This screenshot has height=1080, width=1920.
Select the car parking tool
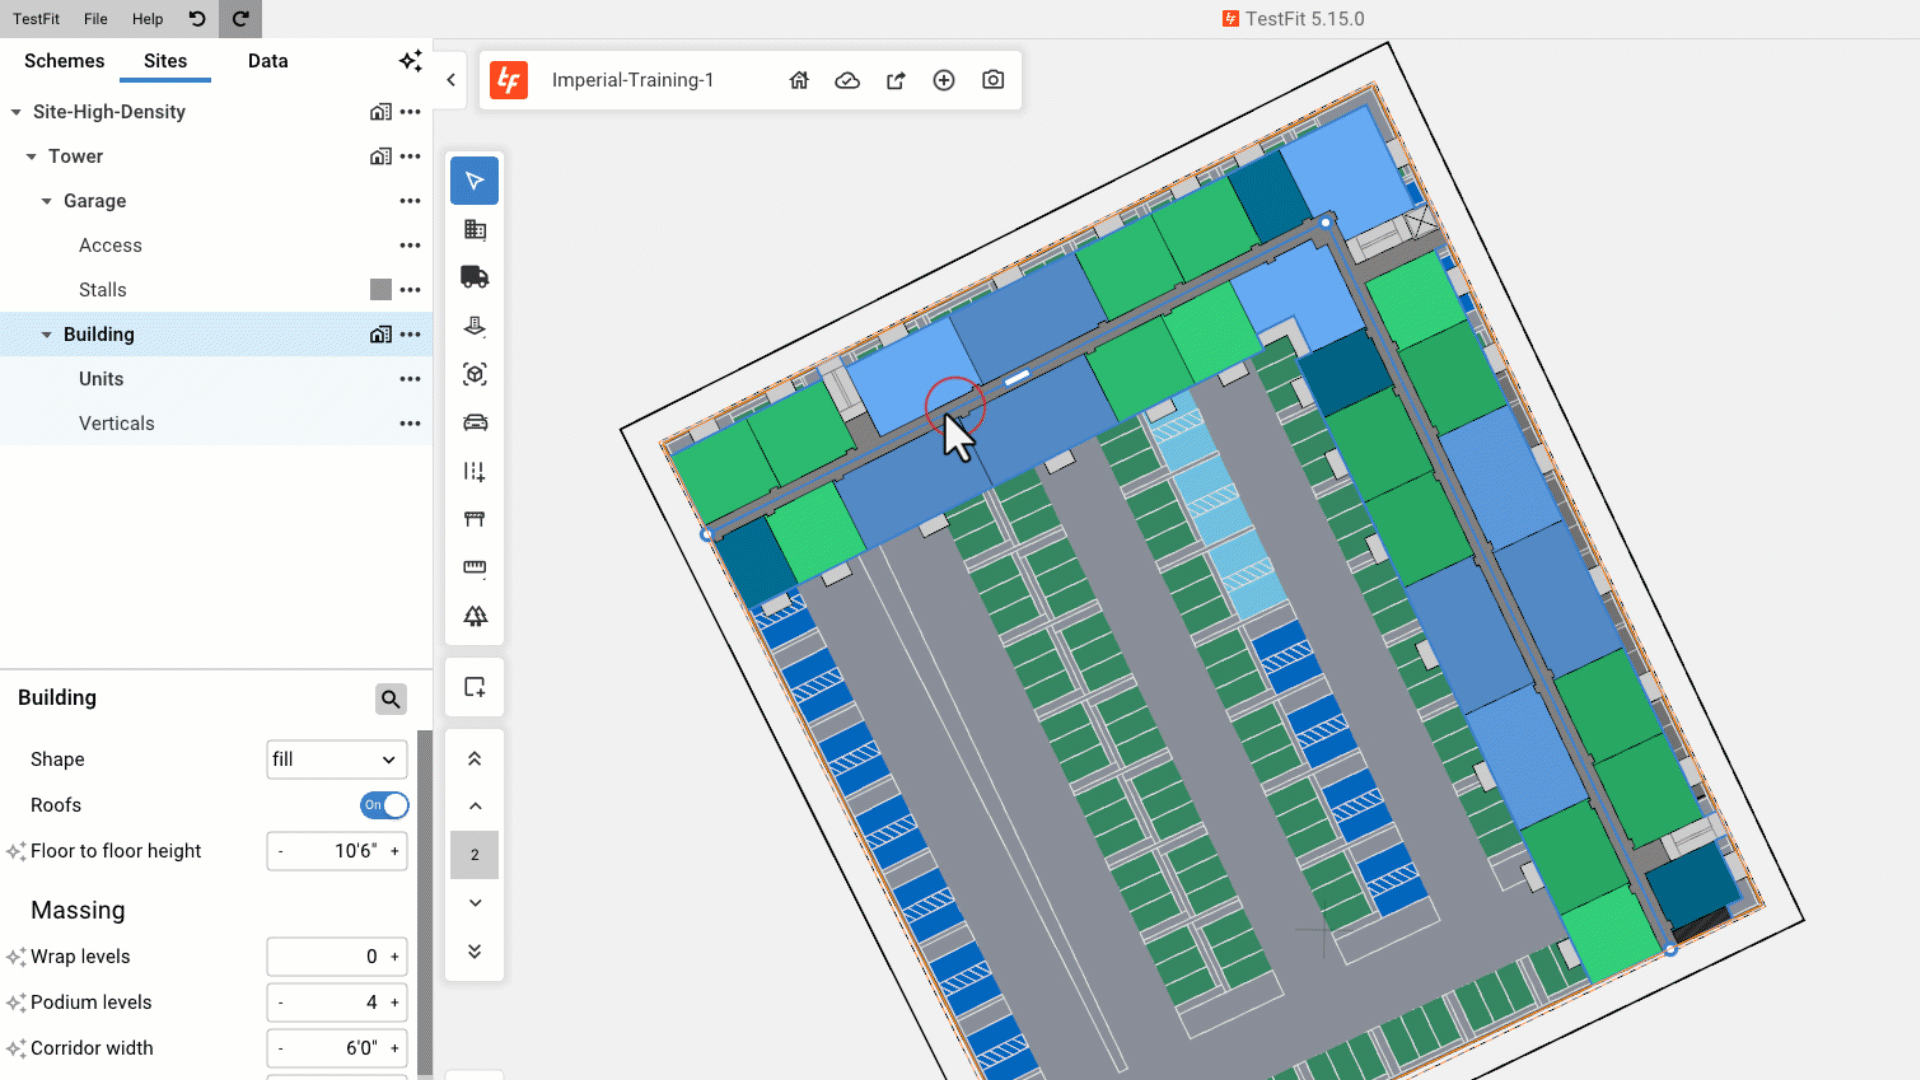(475, 423)
